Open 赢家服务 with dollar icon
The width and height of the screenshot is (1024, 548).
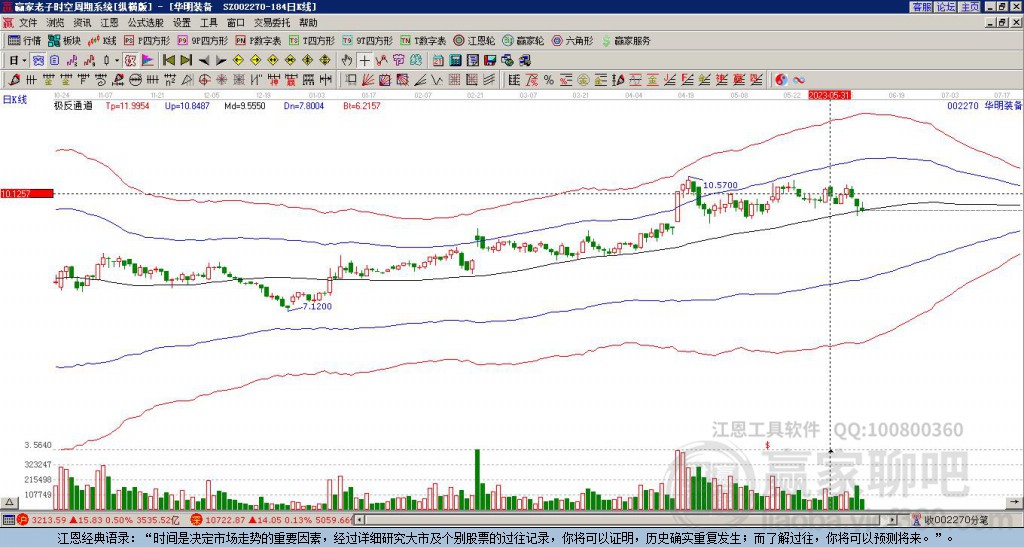(x=626, y=40)
